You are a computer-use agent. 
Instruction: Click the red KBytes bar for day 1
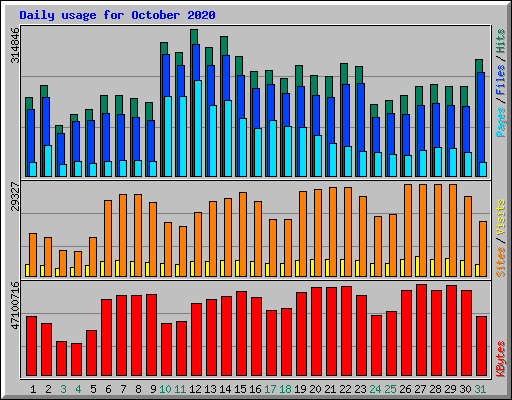click(31, 346)
